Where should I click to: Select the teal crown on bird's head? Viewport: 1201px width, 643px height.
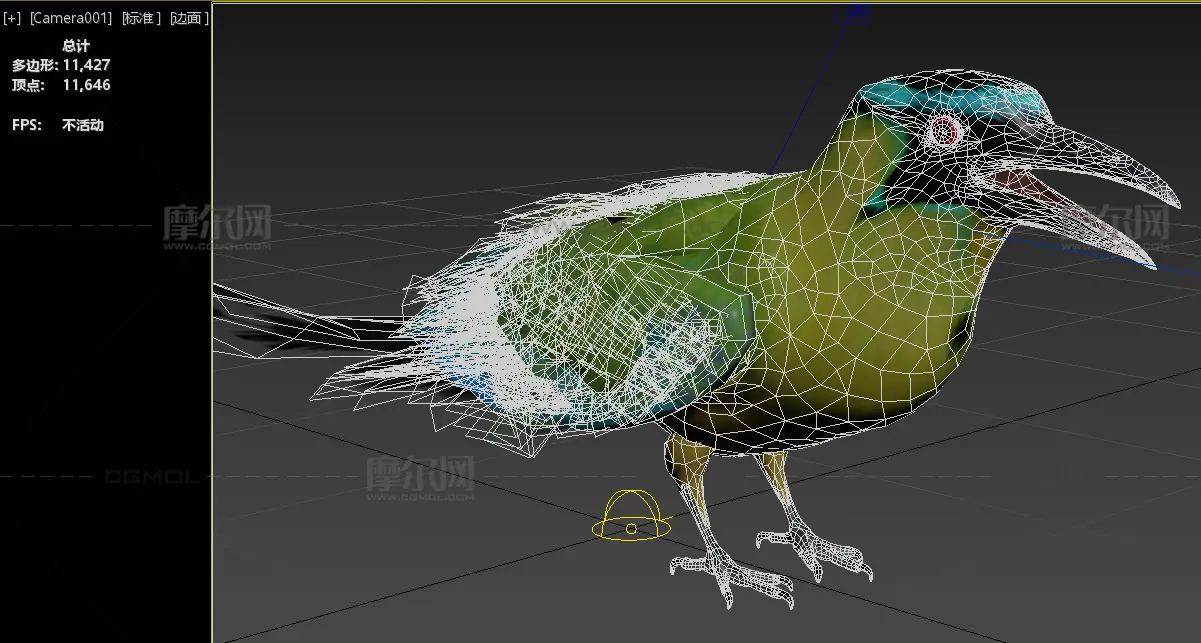point(960,97)
